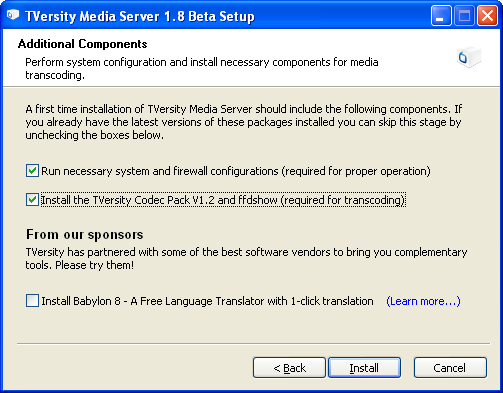Screen dimensions: 503x393
Task: Close the TVersity Media Server setup dialog
Action: tap(487, 16)
